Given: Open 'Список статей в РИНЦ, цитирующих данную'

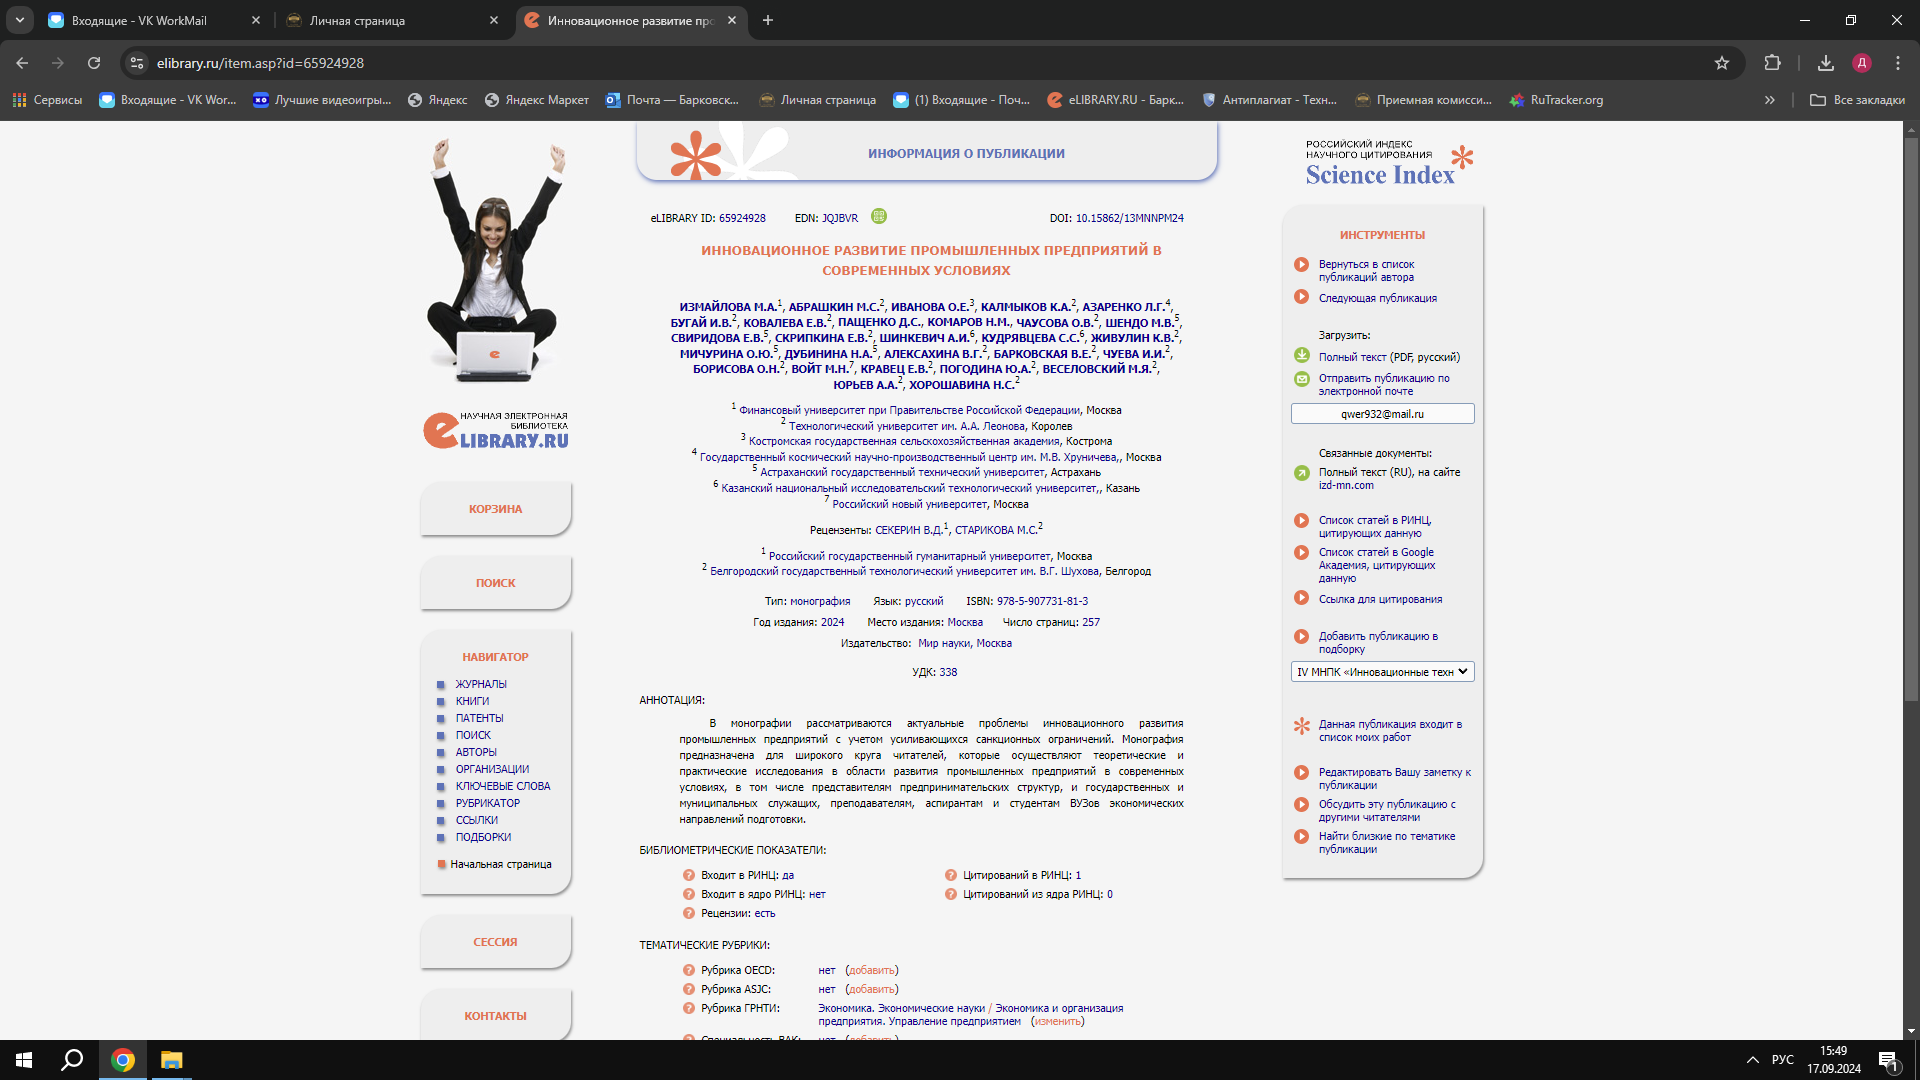Looking at the screenshot, I should coord(1375,527).
